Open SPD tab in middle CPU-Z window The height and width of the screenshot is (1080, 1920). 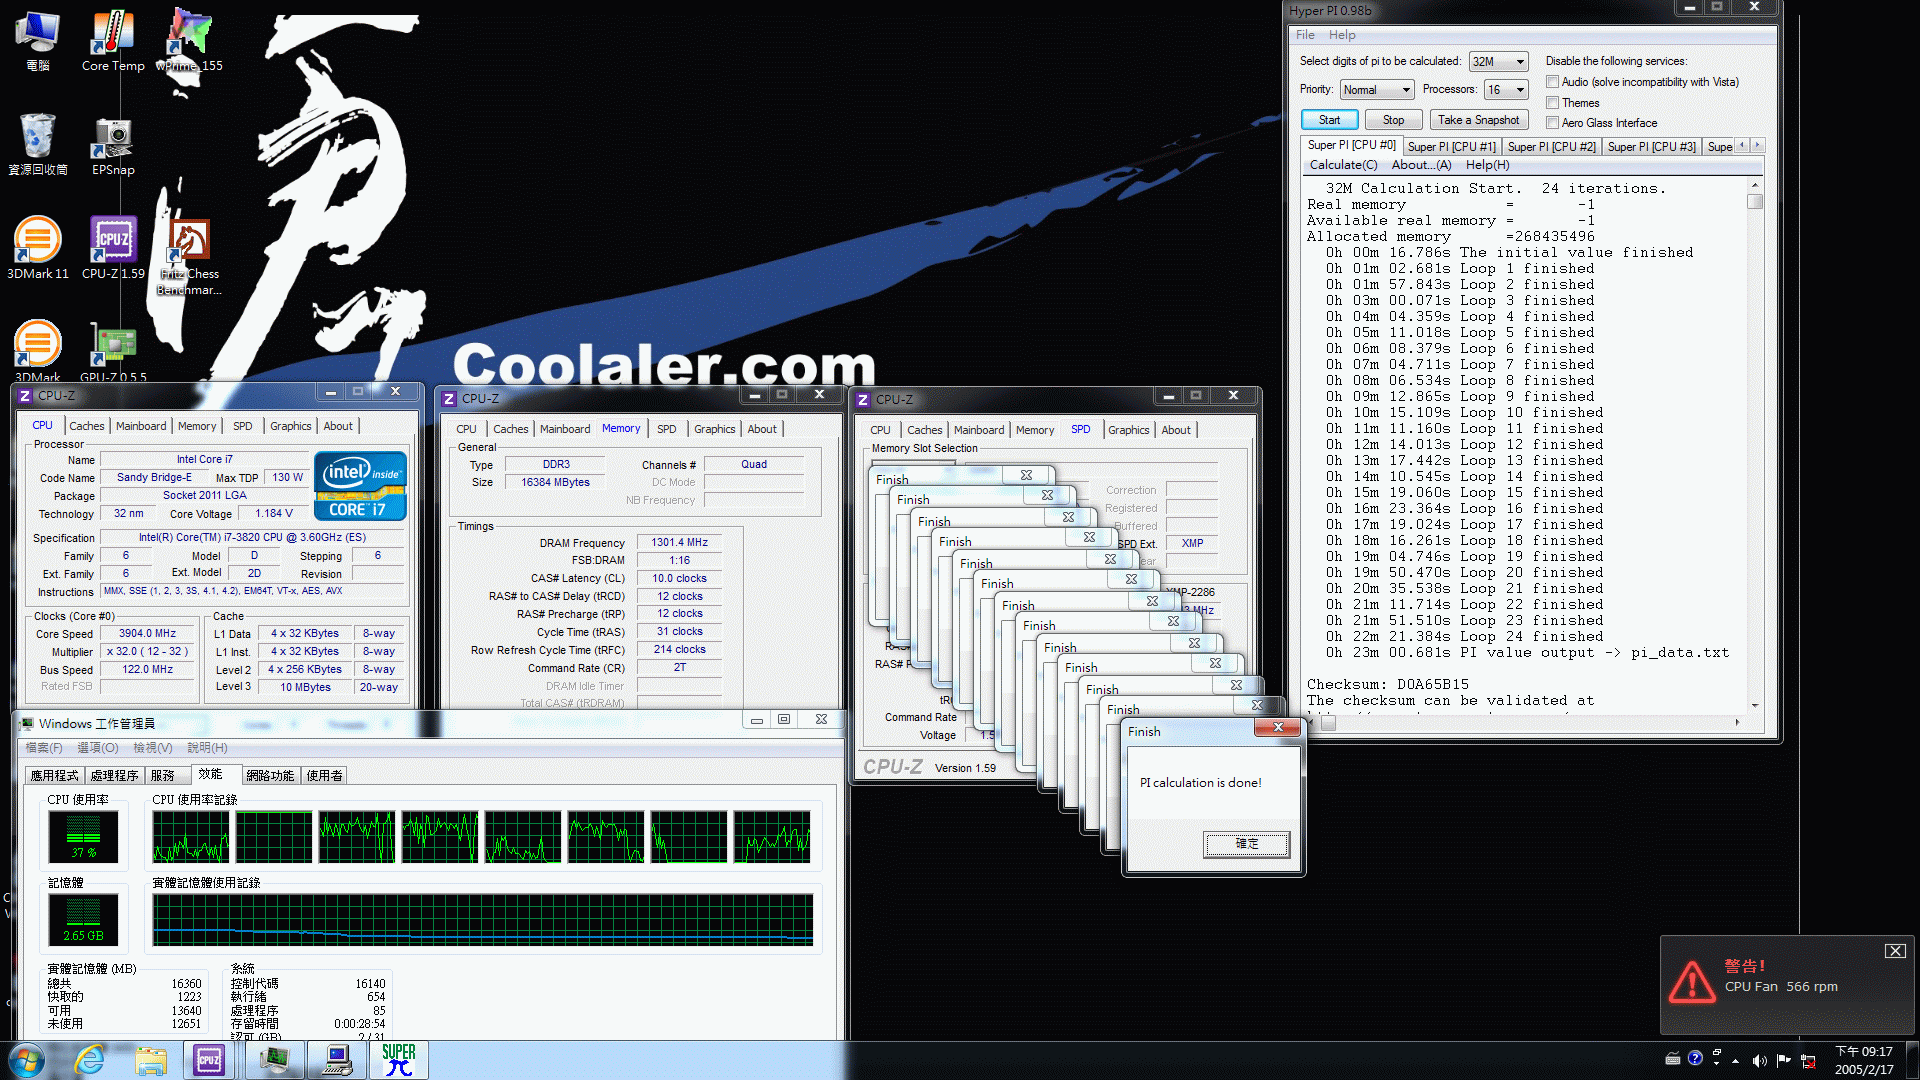(x=666, y=429)
